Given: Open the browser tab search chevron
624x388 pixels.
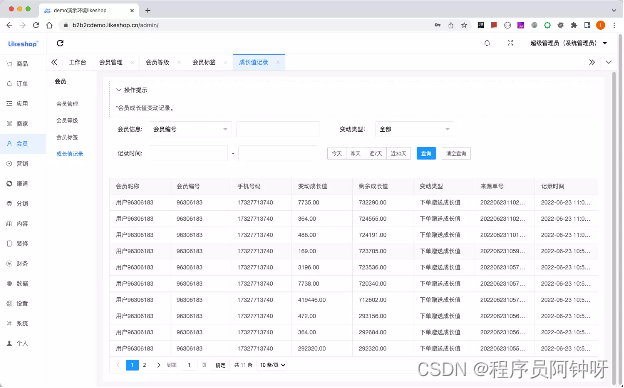Looking at the screenshot, I should [x=614, y=10].
